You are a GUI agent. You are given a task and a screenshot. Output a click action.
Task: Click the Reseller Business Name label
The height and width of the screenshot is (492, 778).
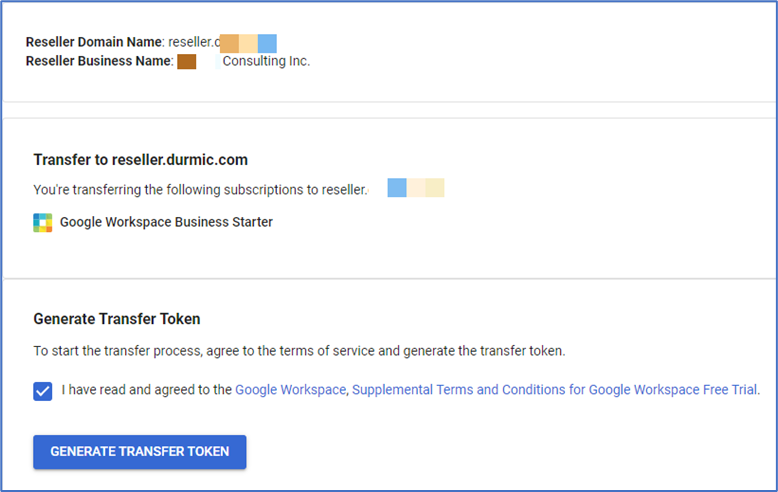[99, 61]
